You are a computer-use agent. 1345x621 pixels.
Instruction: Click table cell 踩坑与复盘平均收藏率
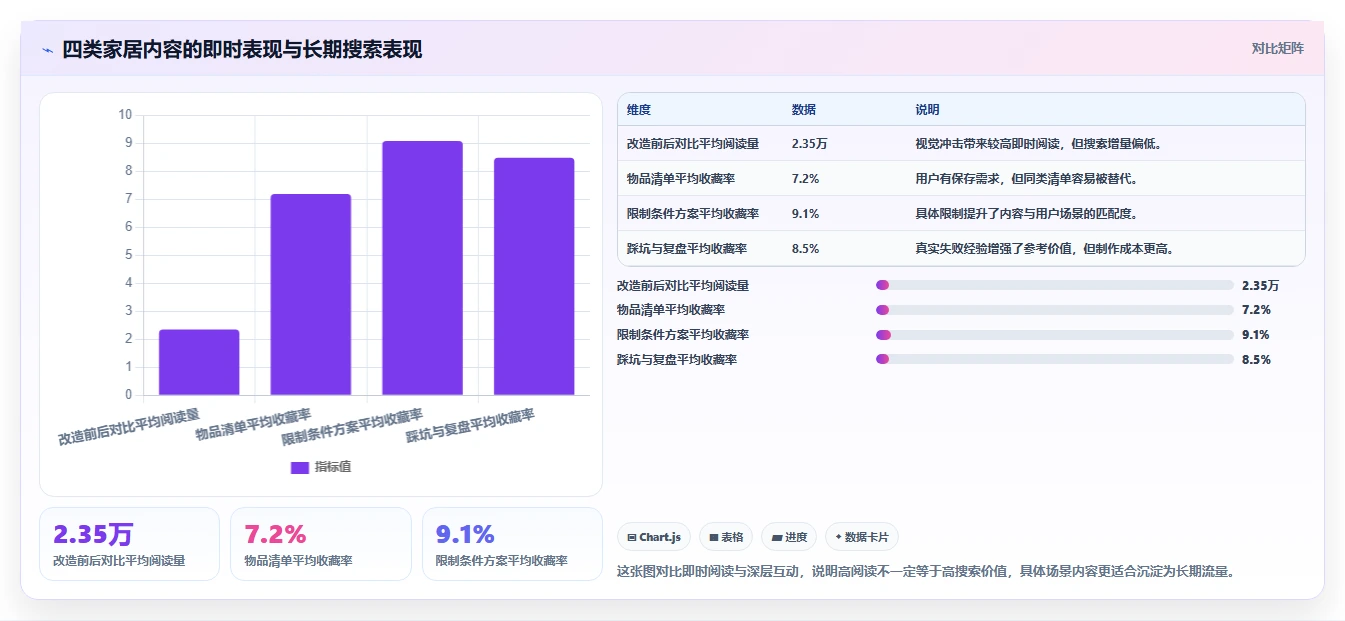[687, 249]
